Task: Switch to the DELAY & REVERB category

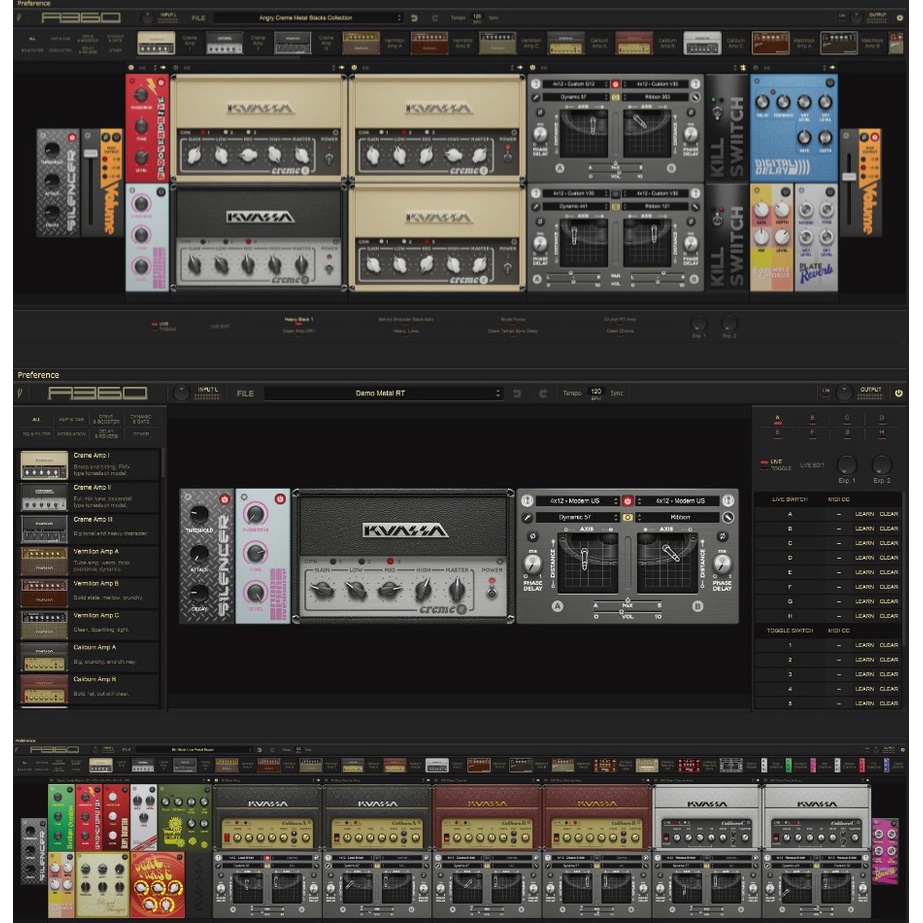Action: [107, 434]
